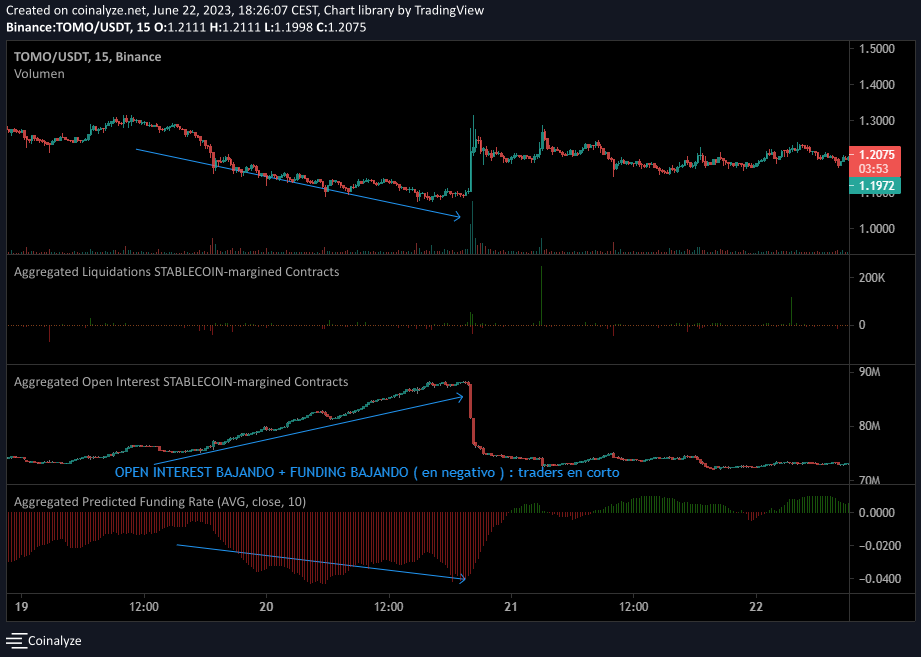The image size is (921, 657).
Task: Click the tall liquidation spike near 21
Action: tap(541, 295)
